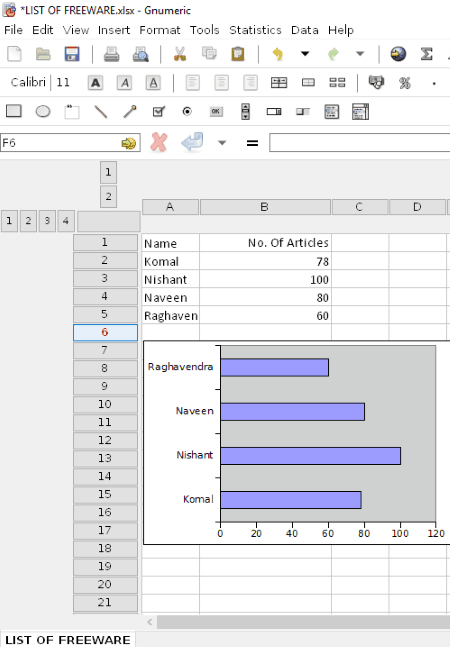Create a checkbox with the checkbox tool
This screenshot has height=647, width=450.
point(159,111)
